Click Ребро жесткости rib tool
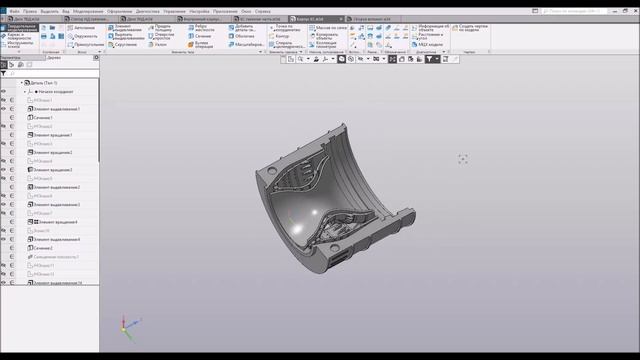The height and width of the screenshot is (360, 640). point(201,28)
